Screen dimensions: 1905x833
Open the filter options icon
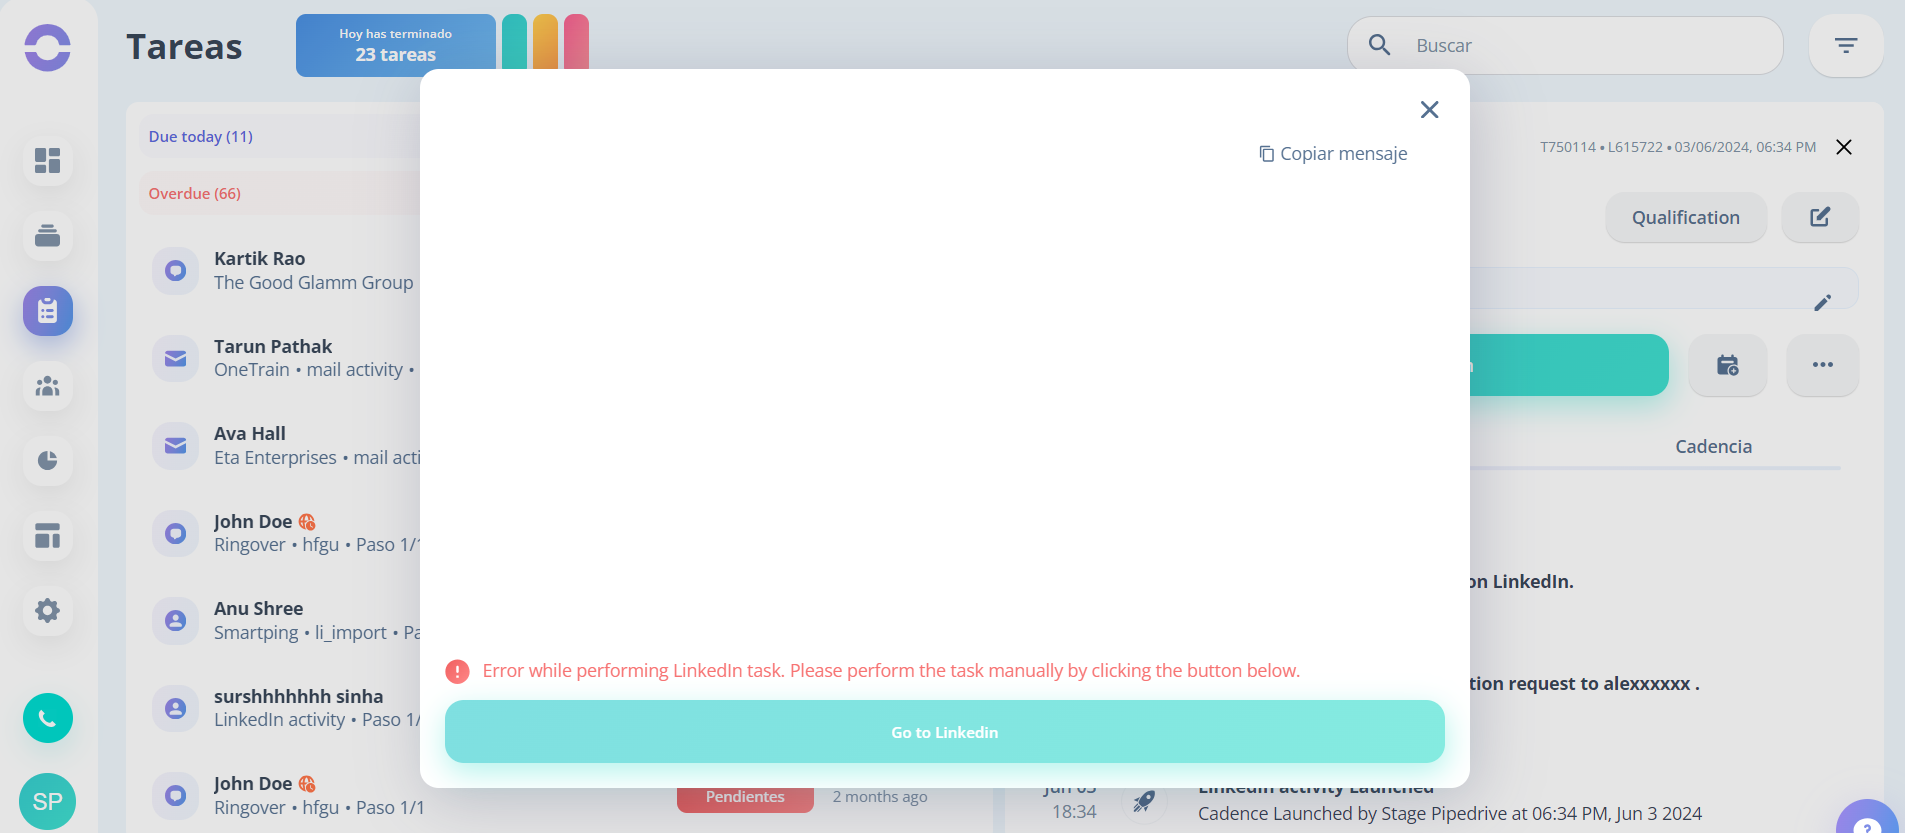click(1846, 46)
